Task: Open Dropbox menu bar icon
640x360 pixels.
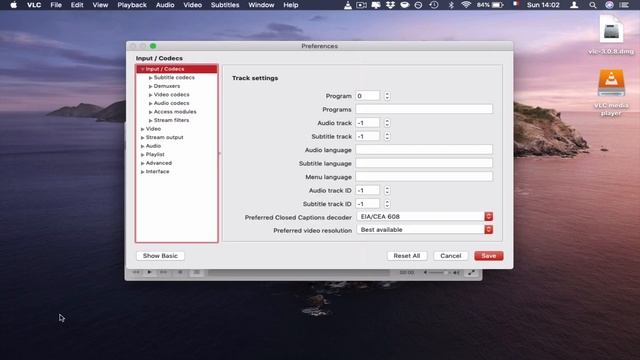Action: (390, 5)
